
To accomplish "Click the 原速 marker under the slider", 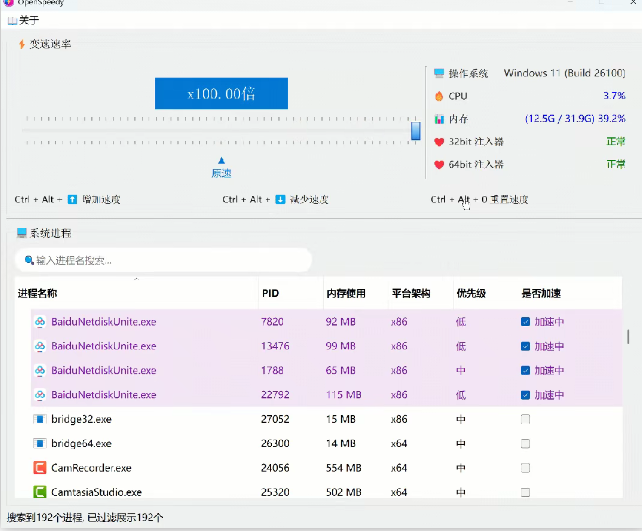I will tap(221, 168).
